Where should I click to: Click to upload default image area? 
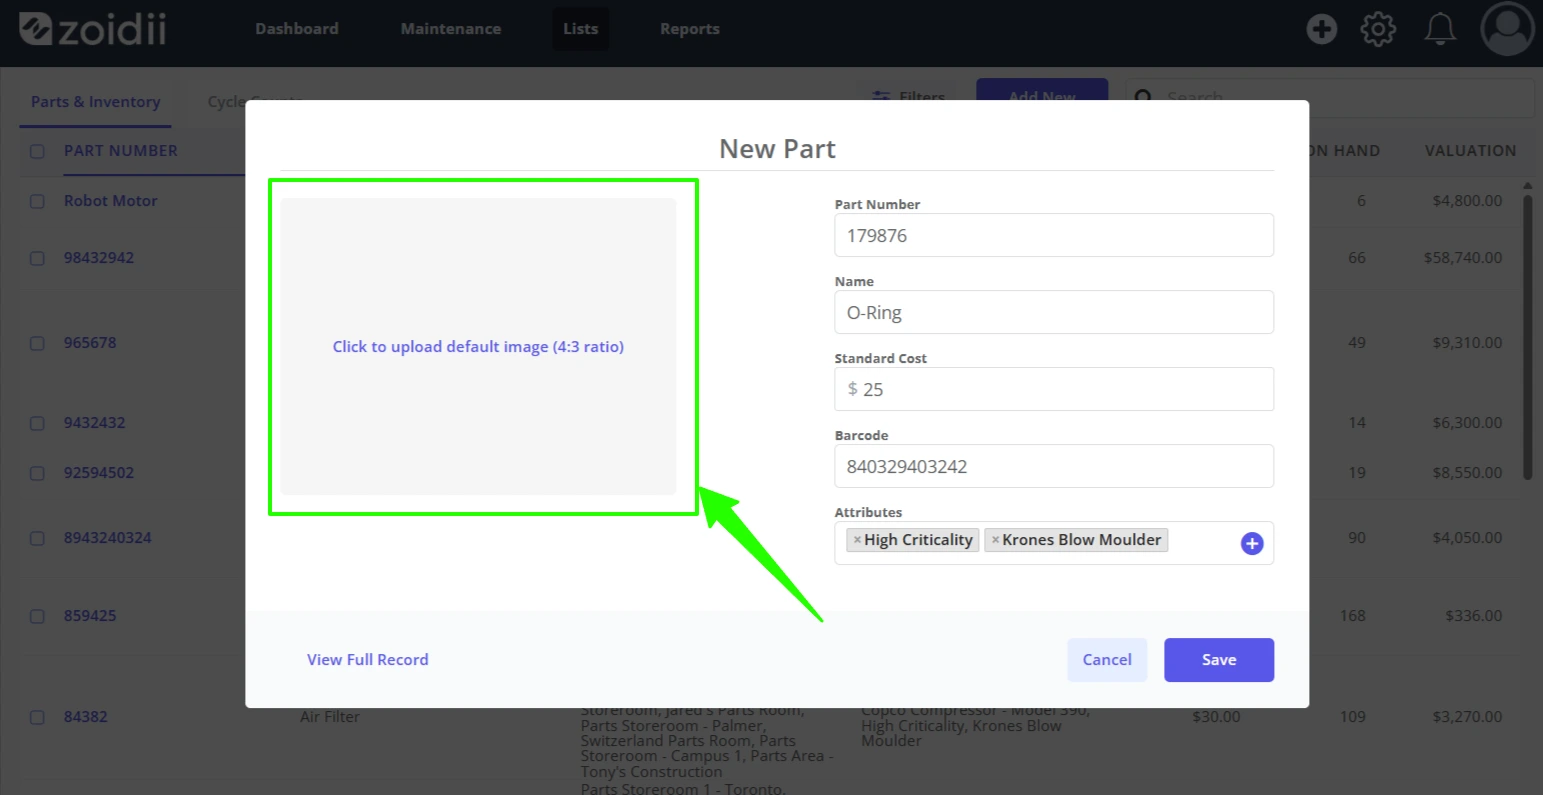coord(478,346)
